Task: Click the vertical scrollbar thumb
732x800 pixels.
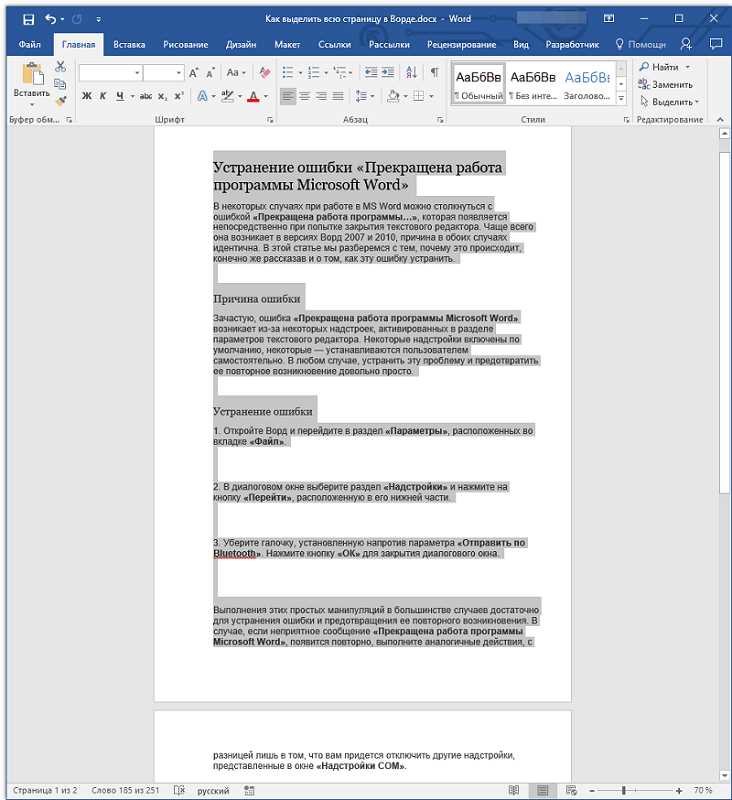Action: tap(724, 321)
